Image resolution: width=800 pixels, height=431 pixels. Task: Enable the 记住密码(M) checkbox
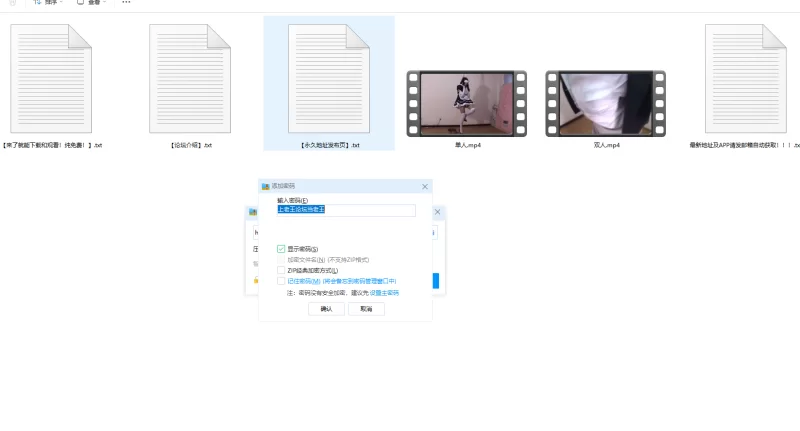coord(281,281)
